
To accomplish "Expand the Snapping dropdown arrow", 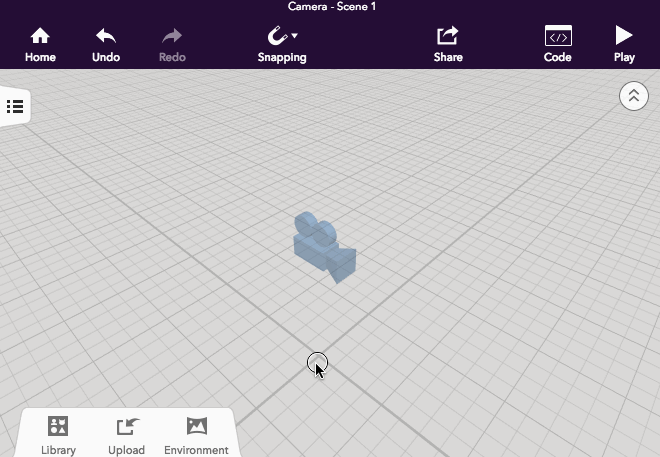I will (x=294, y=36).
